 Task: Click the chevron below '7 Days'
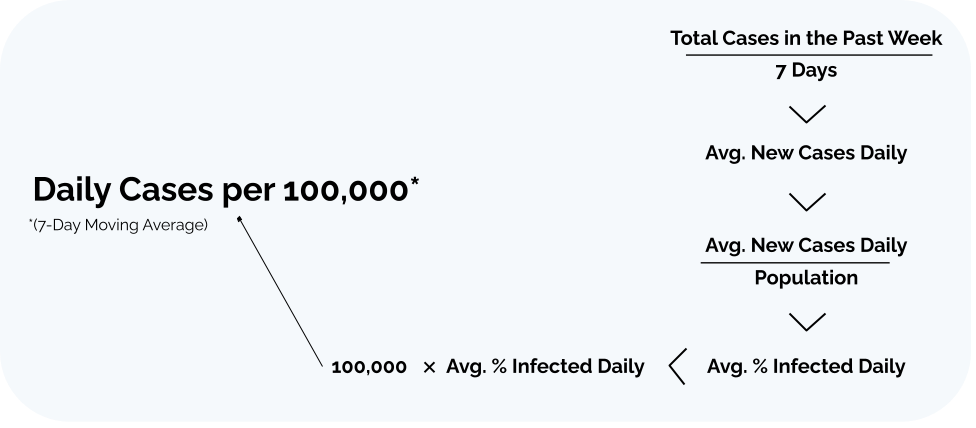(x=807, y=114)
